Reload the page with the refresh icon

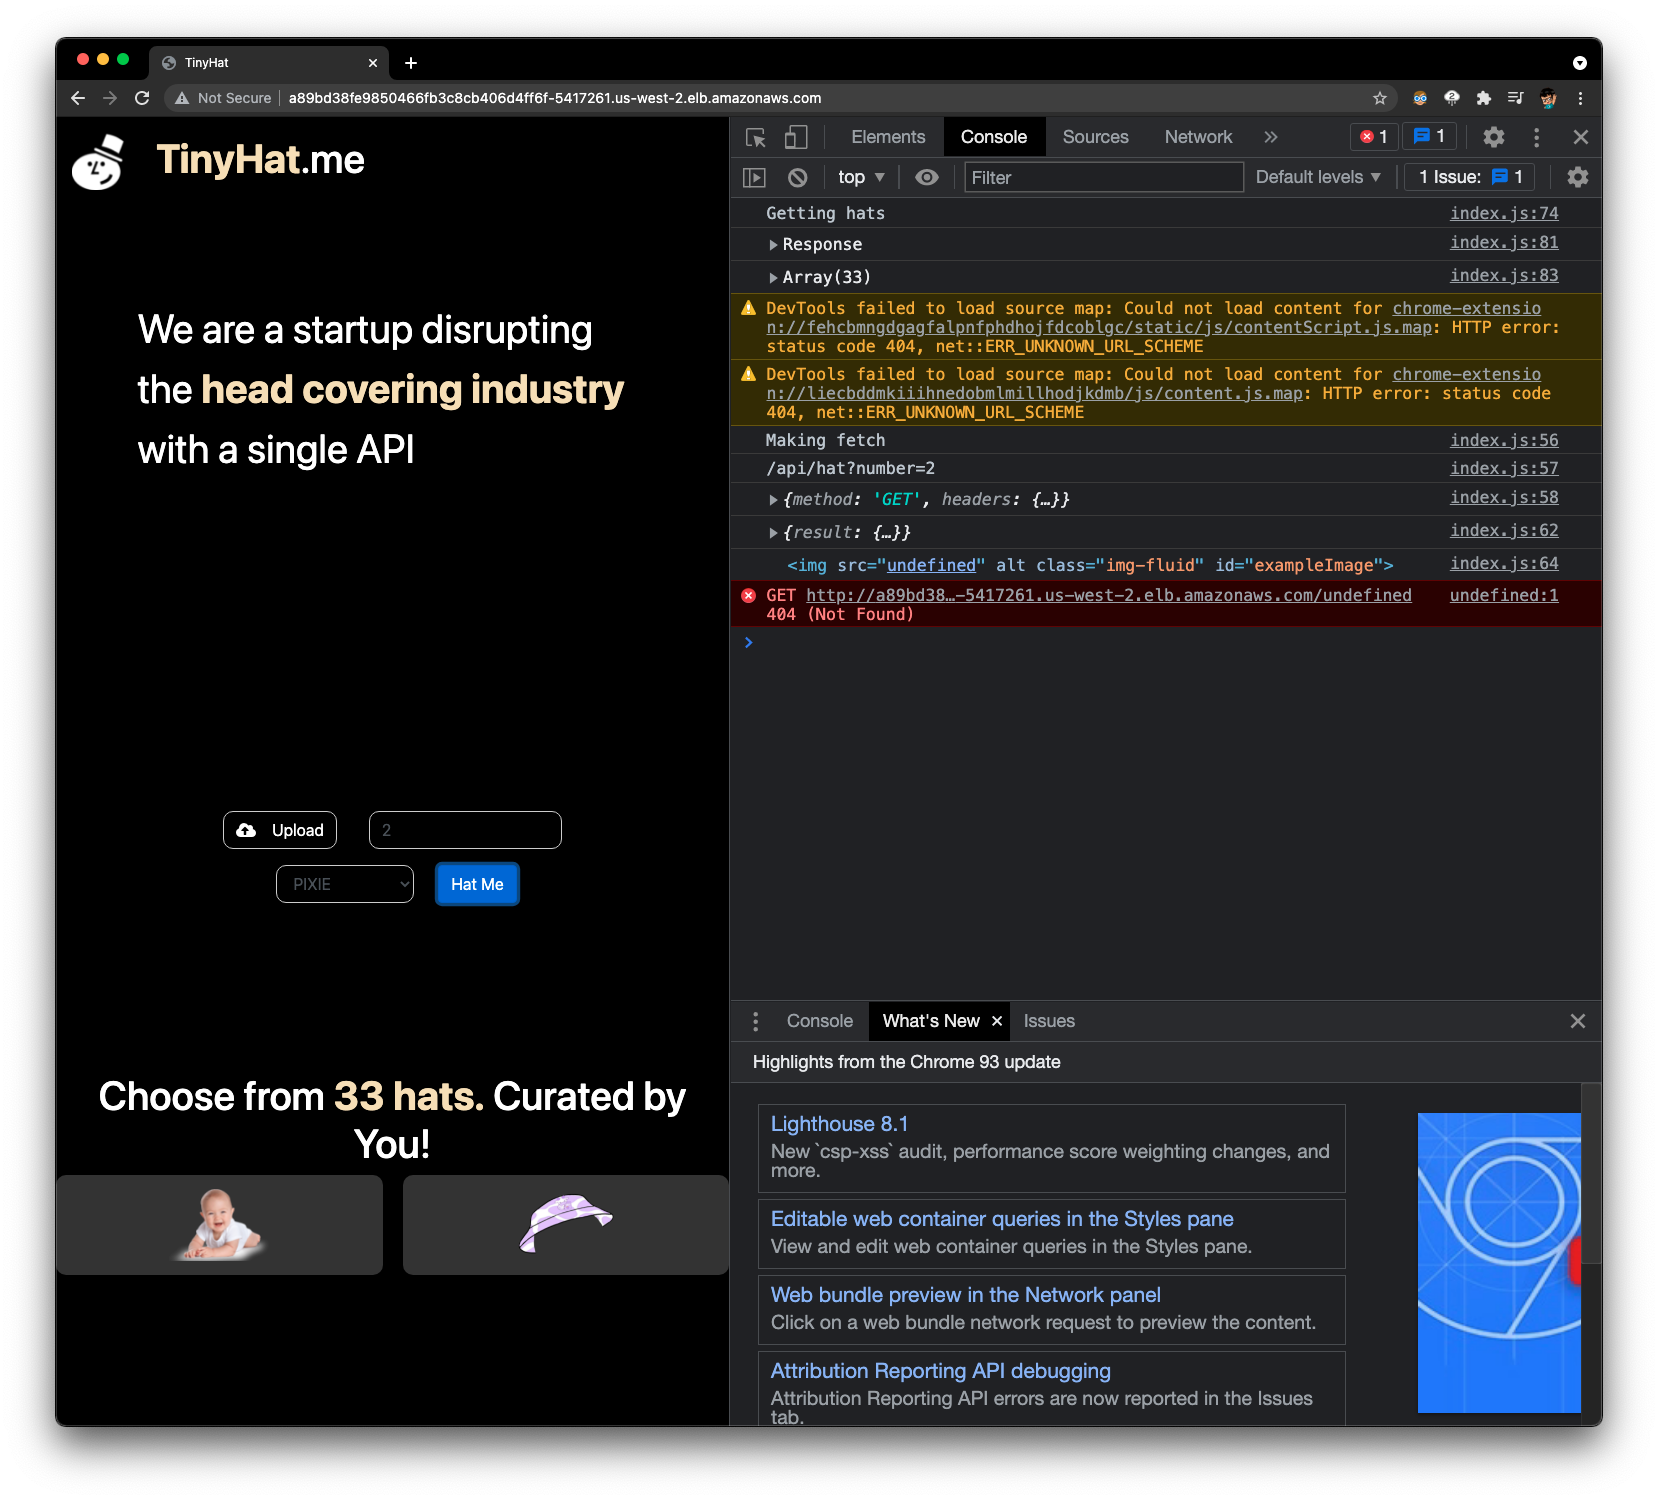click(x=142, y=98)
